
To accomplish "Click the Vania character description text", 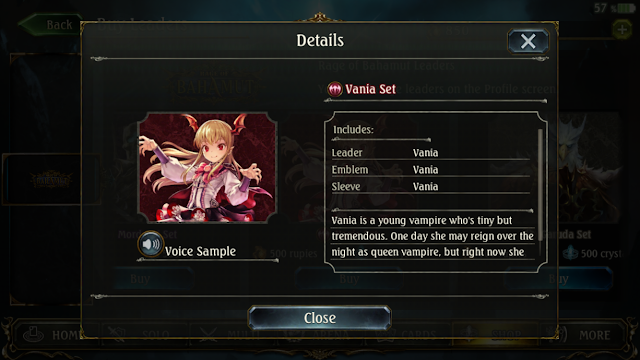I will click(x=432, y=236).
